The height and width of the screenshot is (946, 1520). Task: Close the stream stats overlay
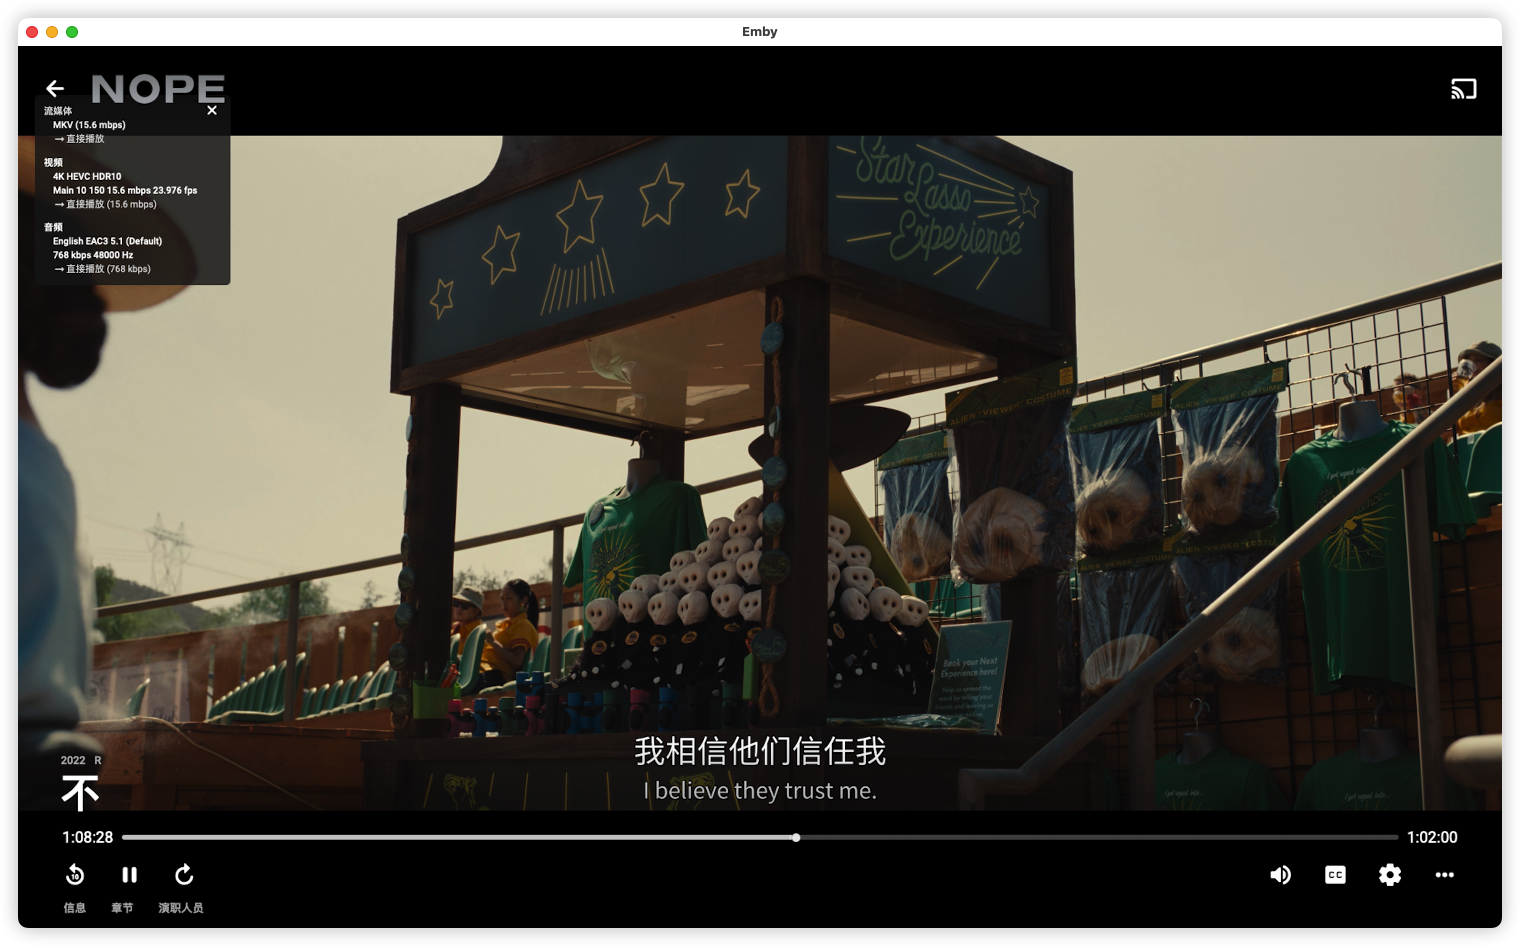(212, 111)
